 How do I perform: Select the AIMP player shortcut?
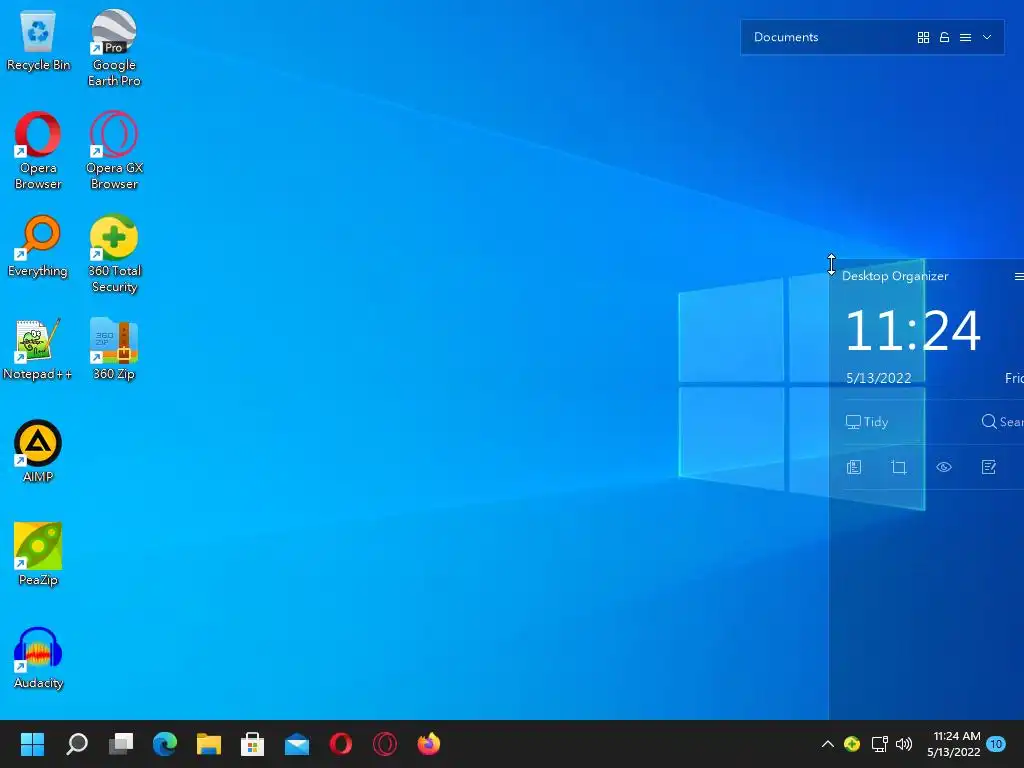pos(38,451)
